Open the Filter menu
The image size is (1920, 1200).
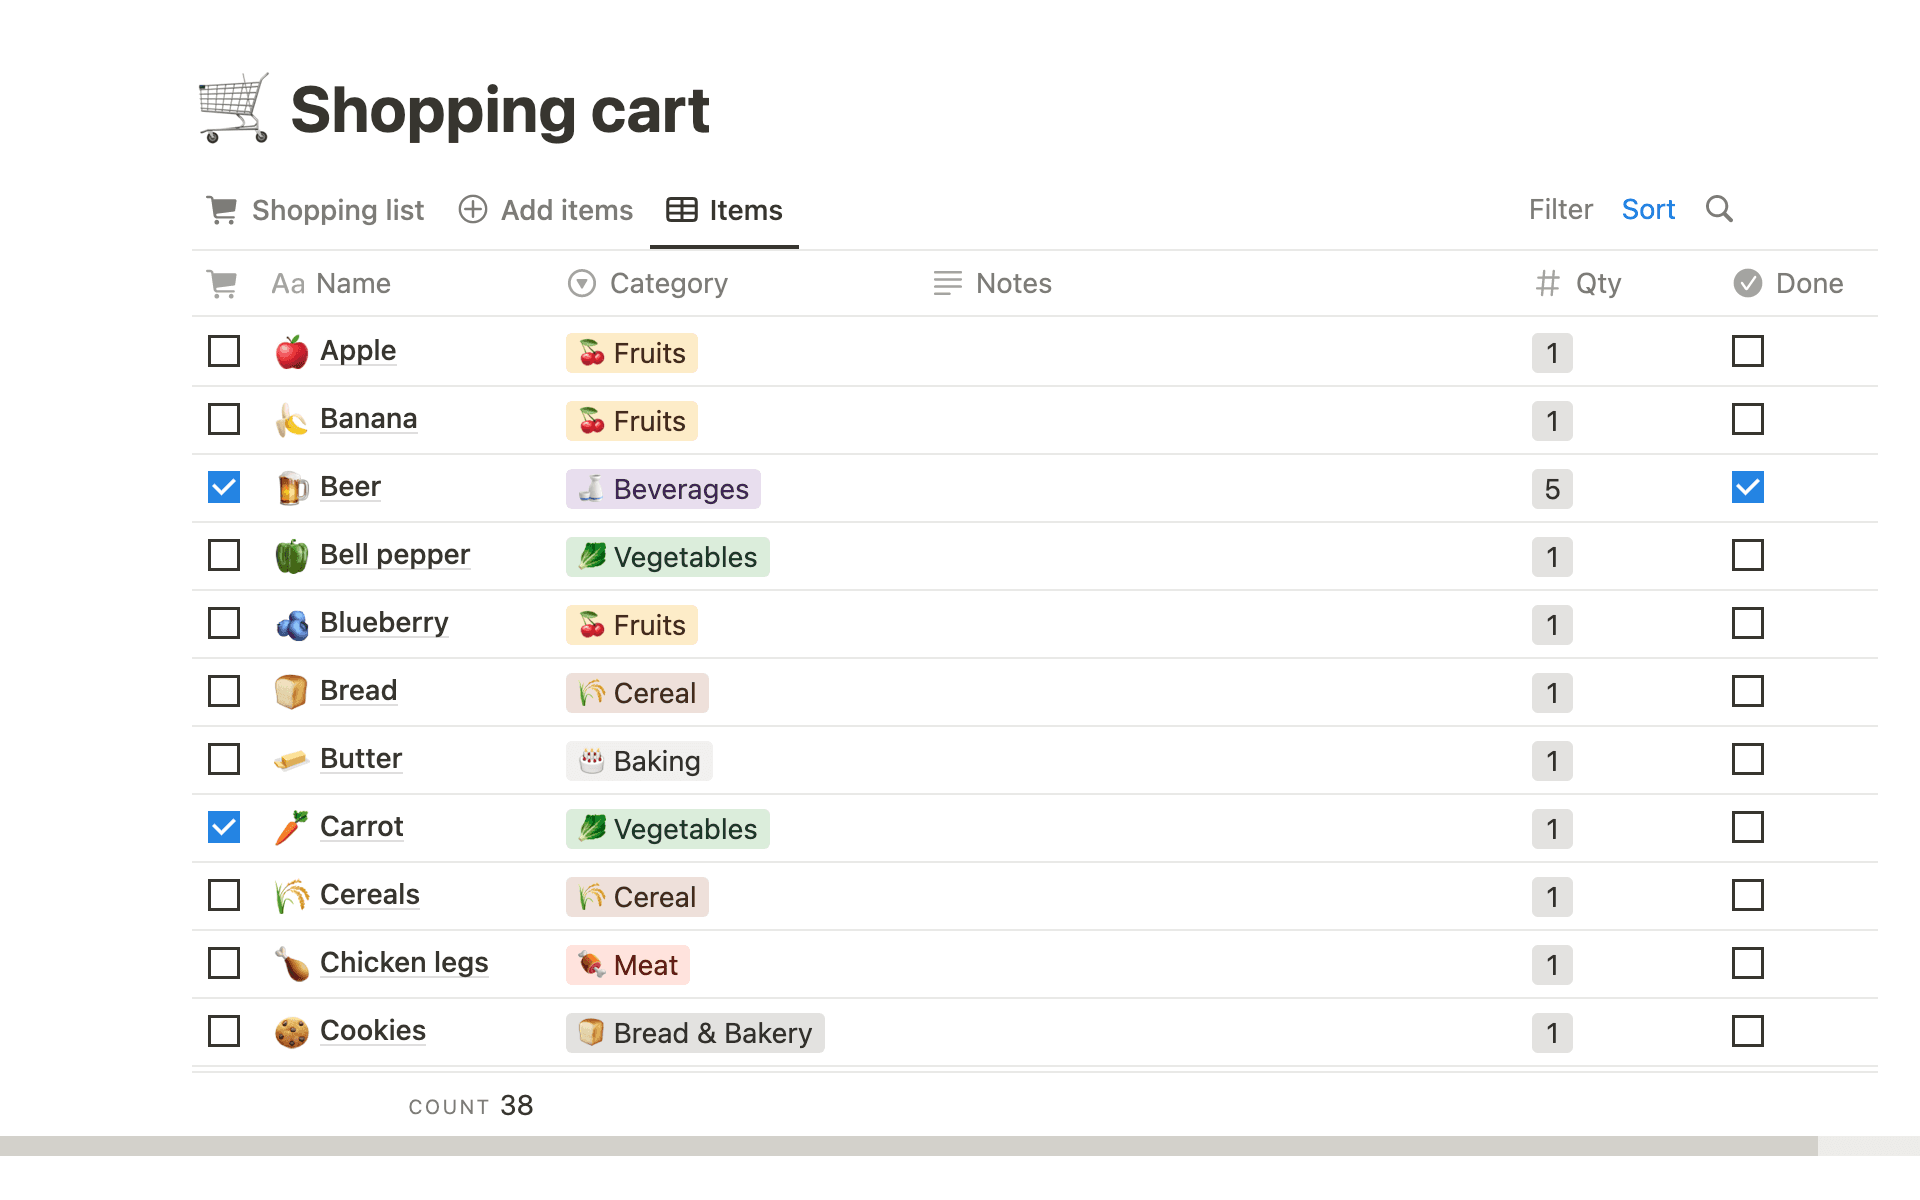point(1560,209)
